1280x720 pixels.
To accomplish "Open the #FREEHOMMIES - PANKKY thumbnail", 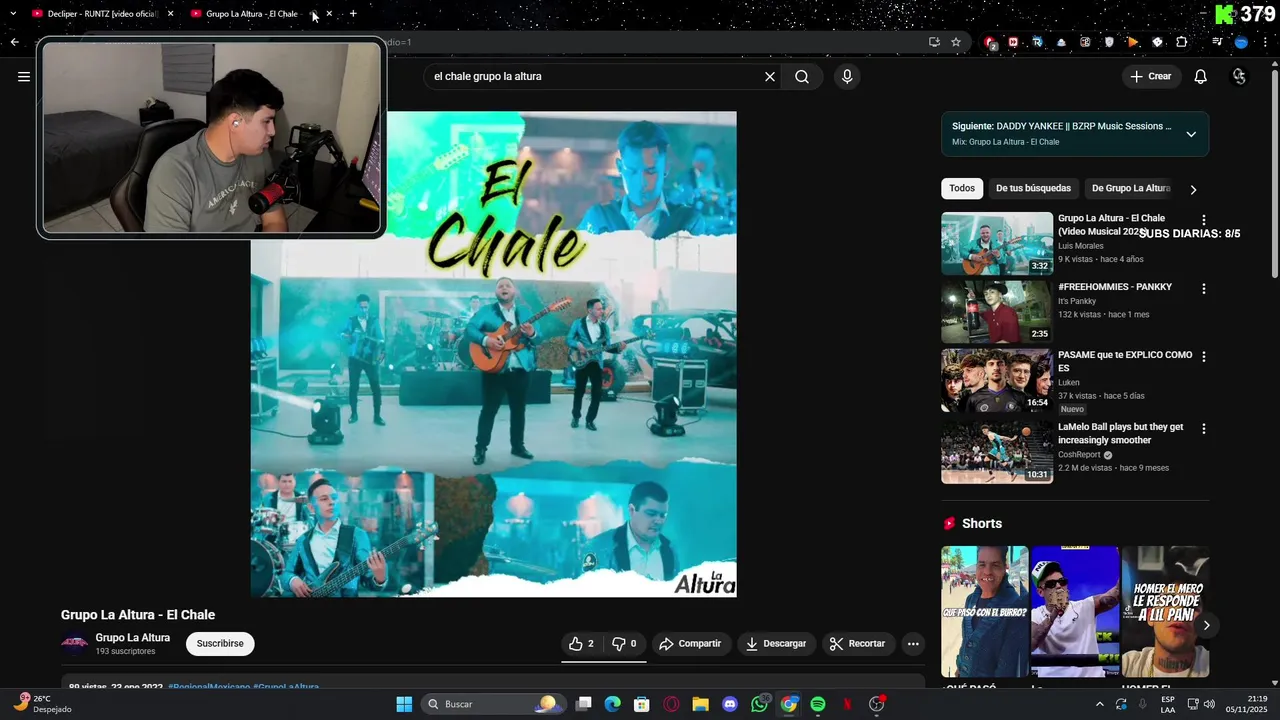I will point(997,312).
